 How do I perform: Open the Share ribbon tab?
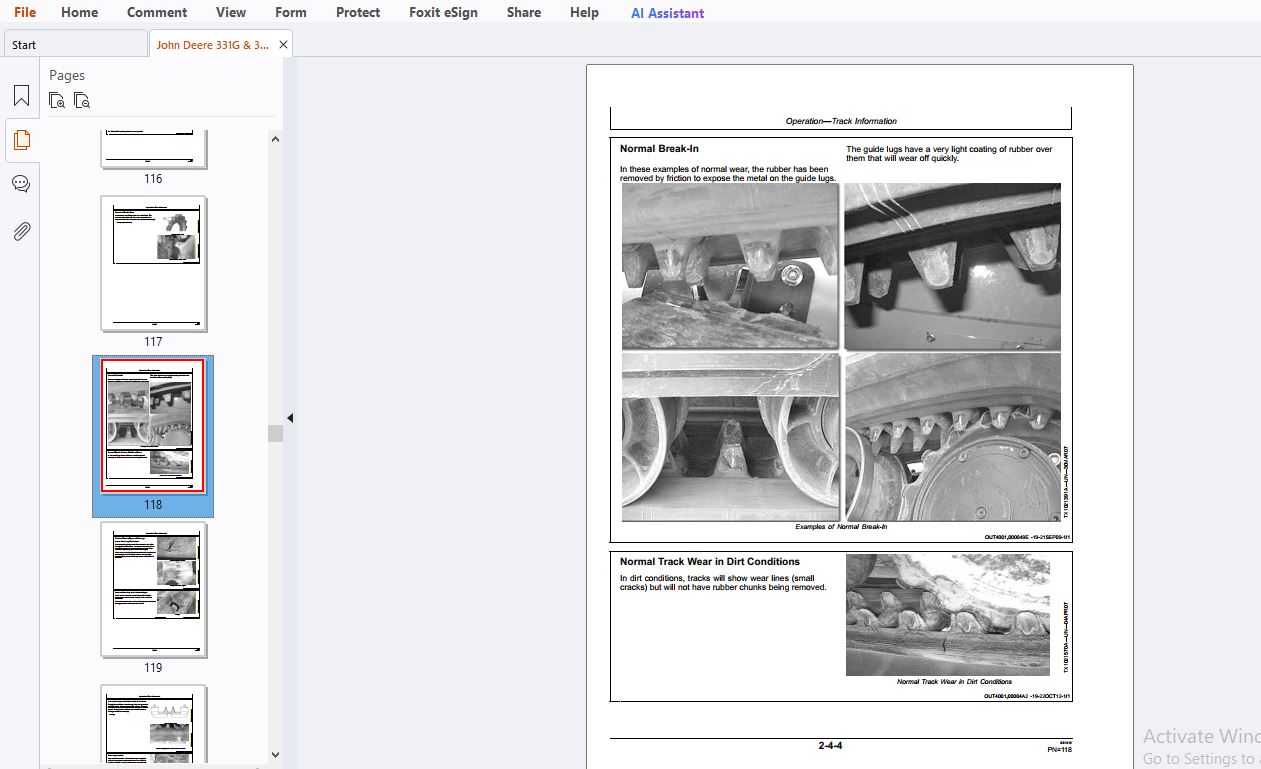tap(524, 12)
